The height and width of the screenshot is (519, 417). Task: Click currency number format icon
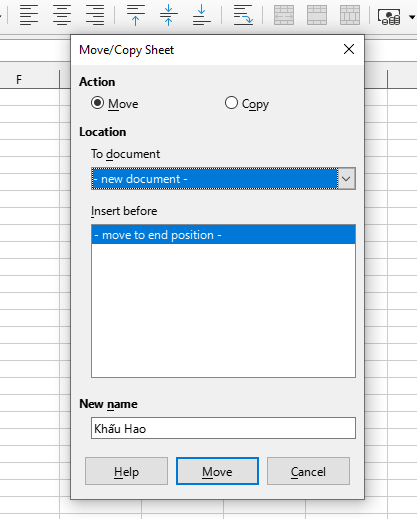tap(389, 16)
